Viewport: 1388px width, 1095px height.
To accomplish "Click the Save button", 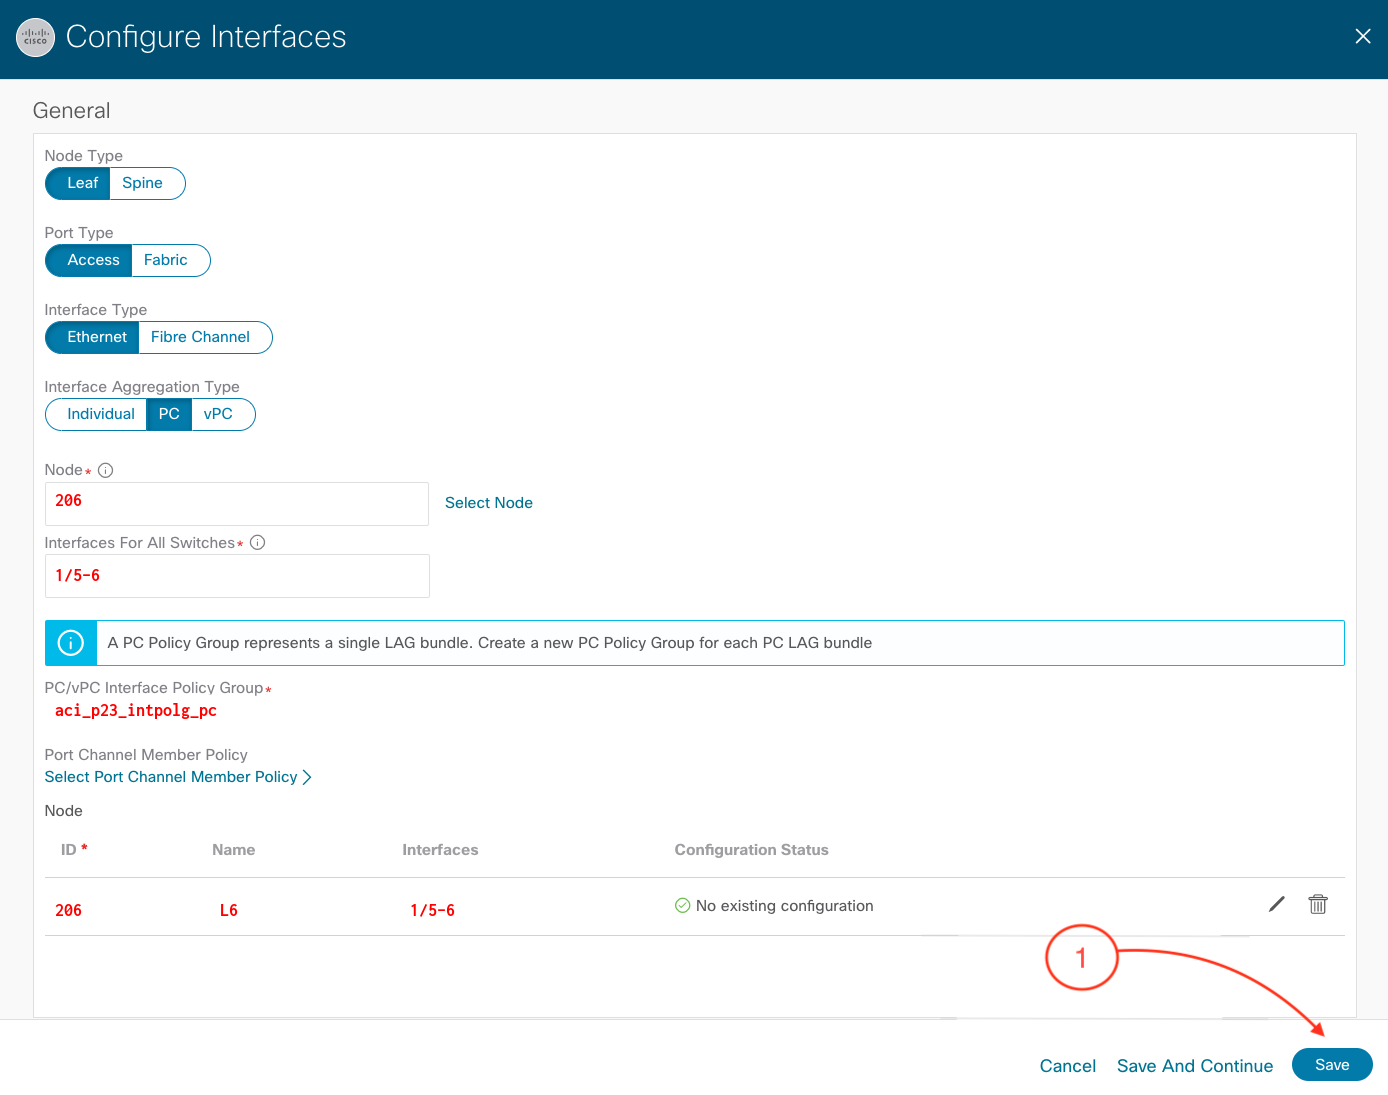I will 1331,1065.
